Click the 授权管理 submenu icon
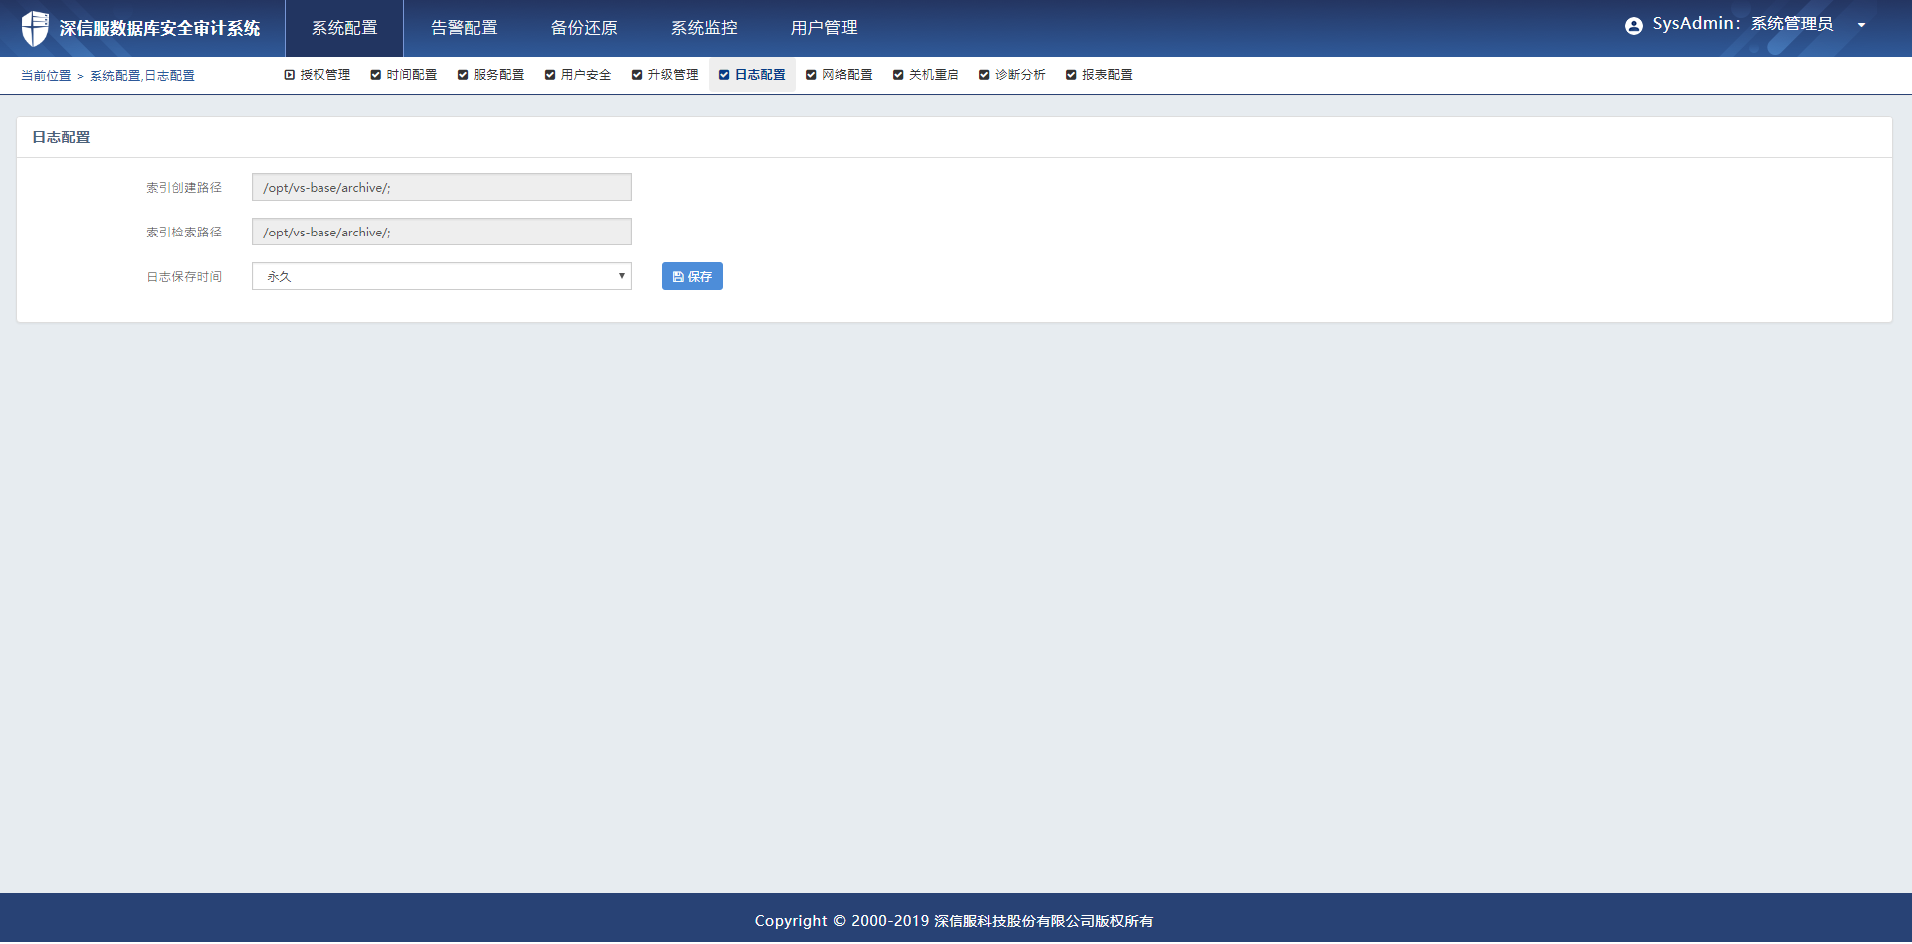Image resolution: width=1912 pixels, height=944 pixels. [290, 75]
